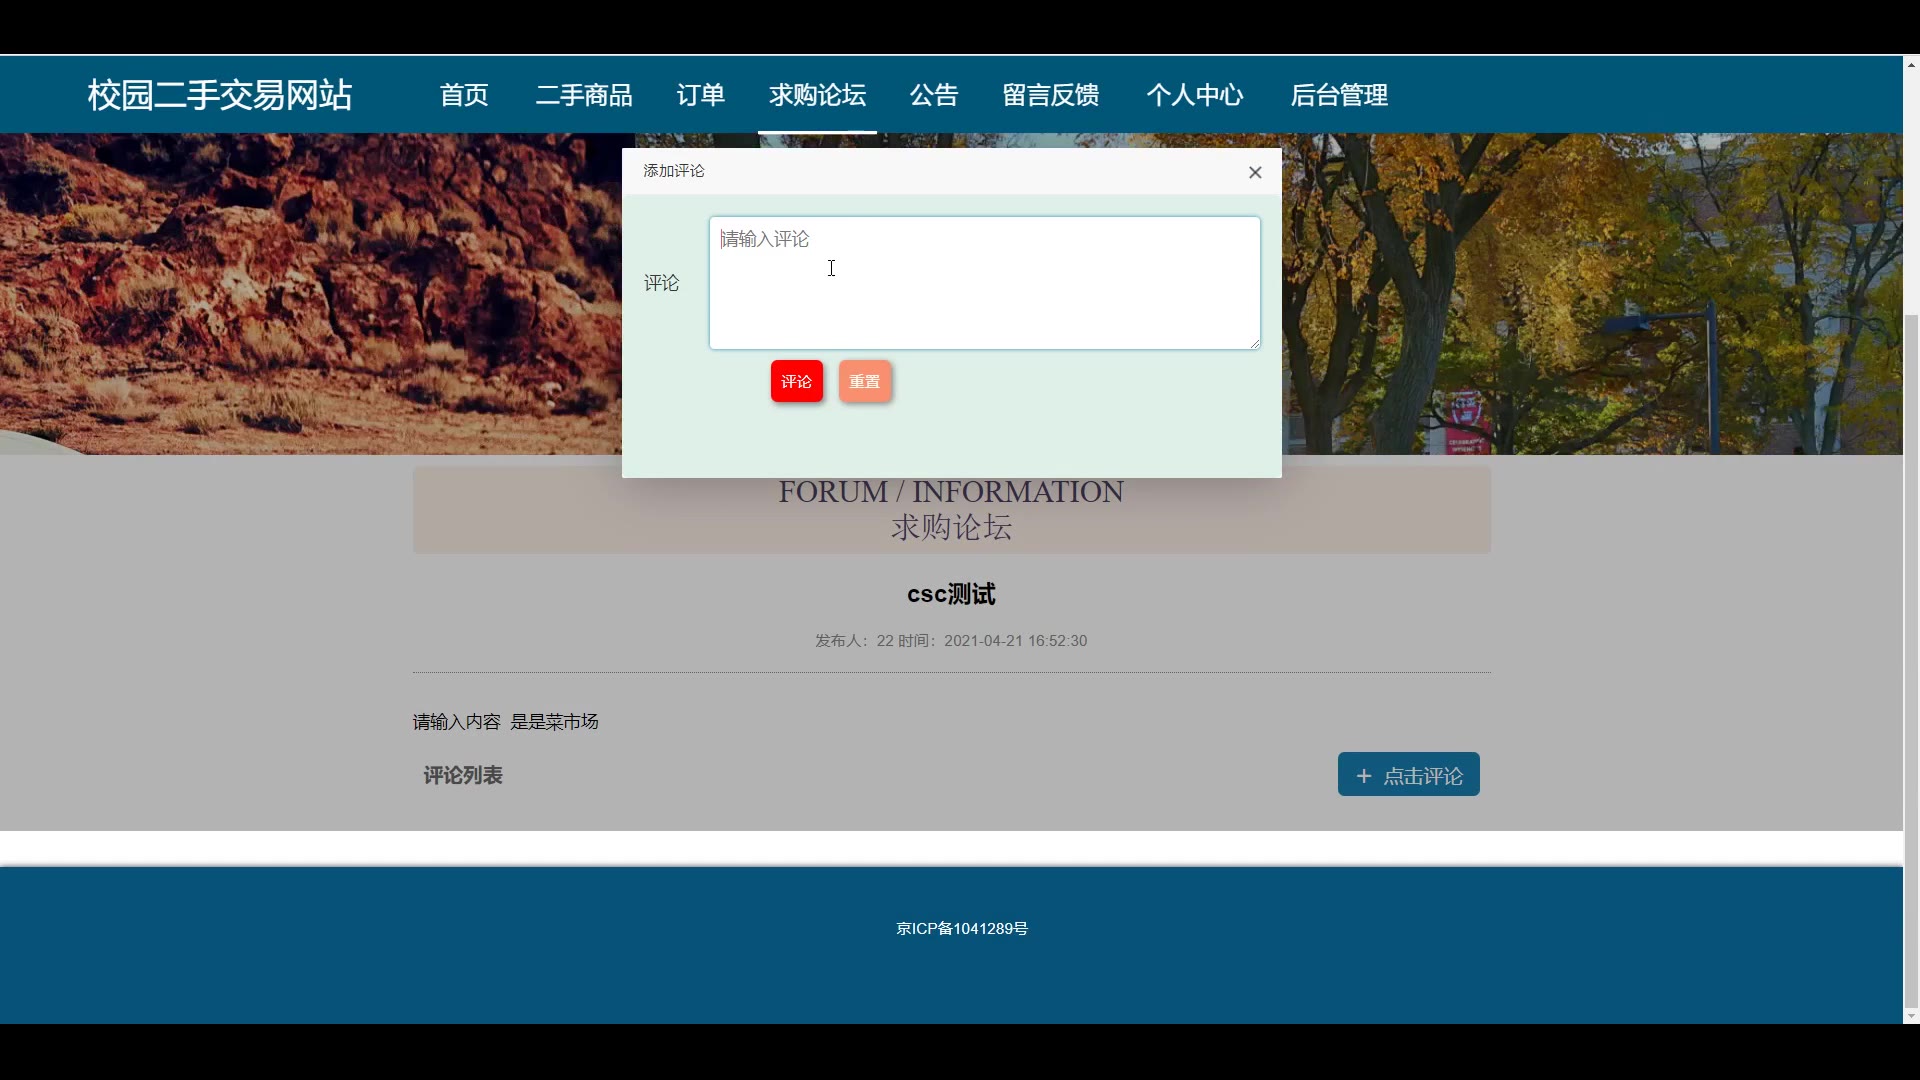Click the 评论列表 heading
The height and width of the screenshot is (1080, 1920).
pyautogui.click(x=463, y=775)
